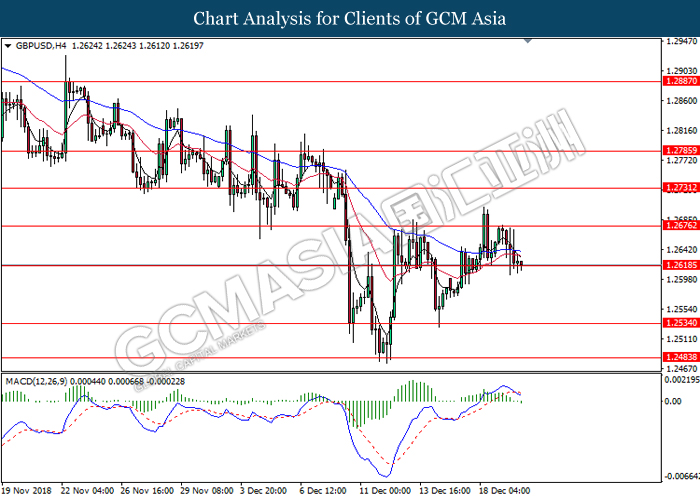Click the 1.25980 price axis value
The width and height of the screenshot is (700, 500).
[681, 279]
